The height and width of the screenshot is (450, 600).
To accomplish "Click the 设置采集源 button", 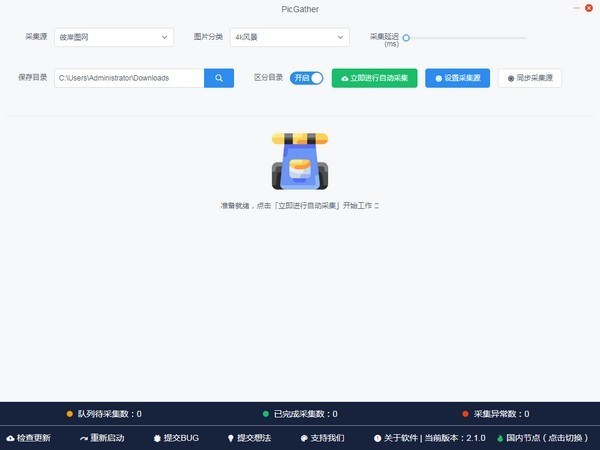I will coord(458,78).
